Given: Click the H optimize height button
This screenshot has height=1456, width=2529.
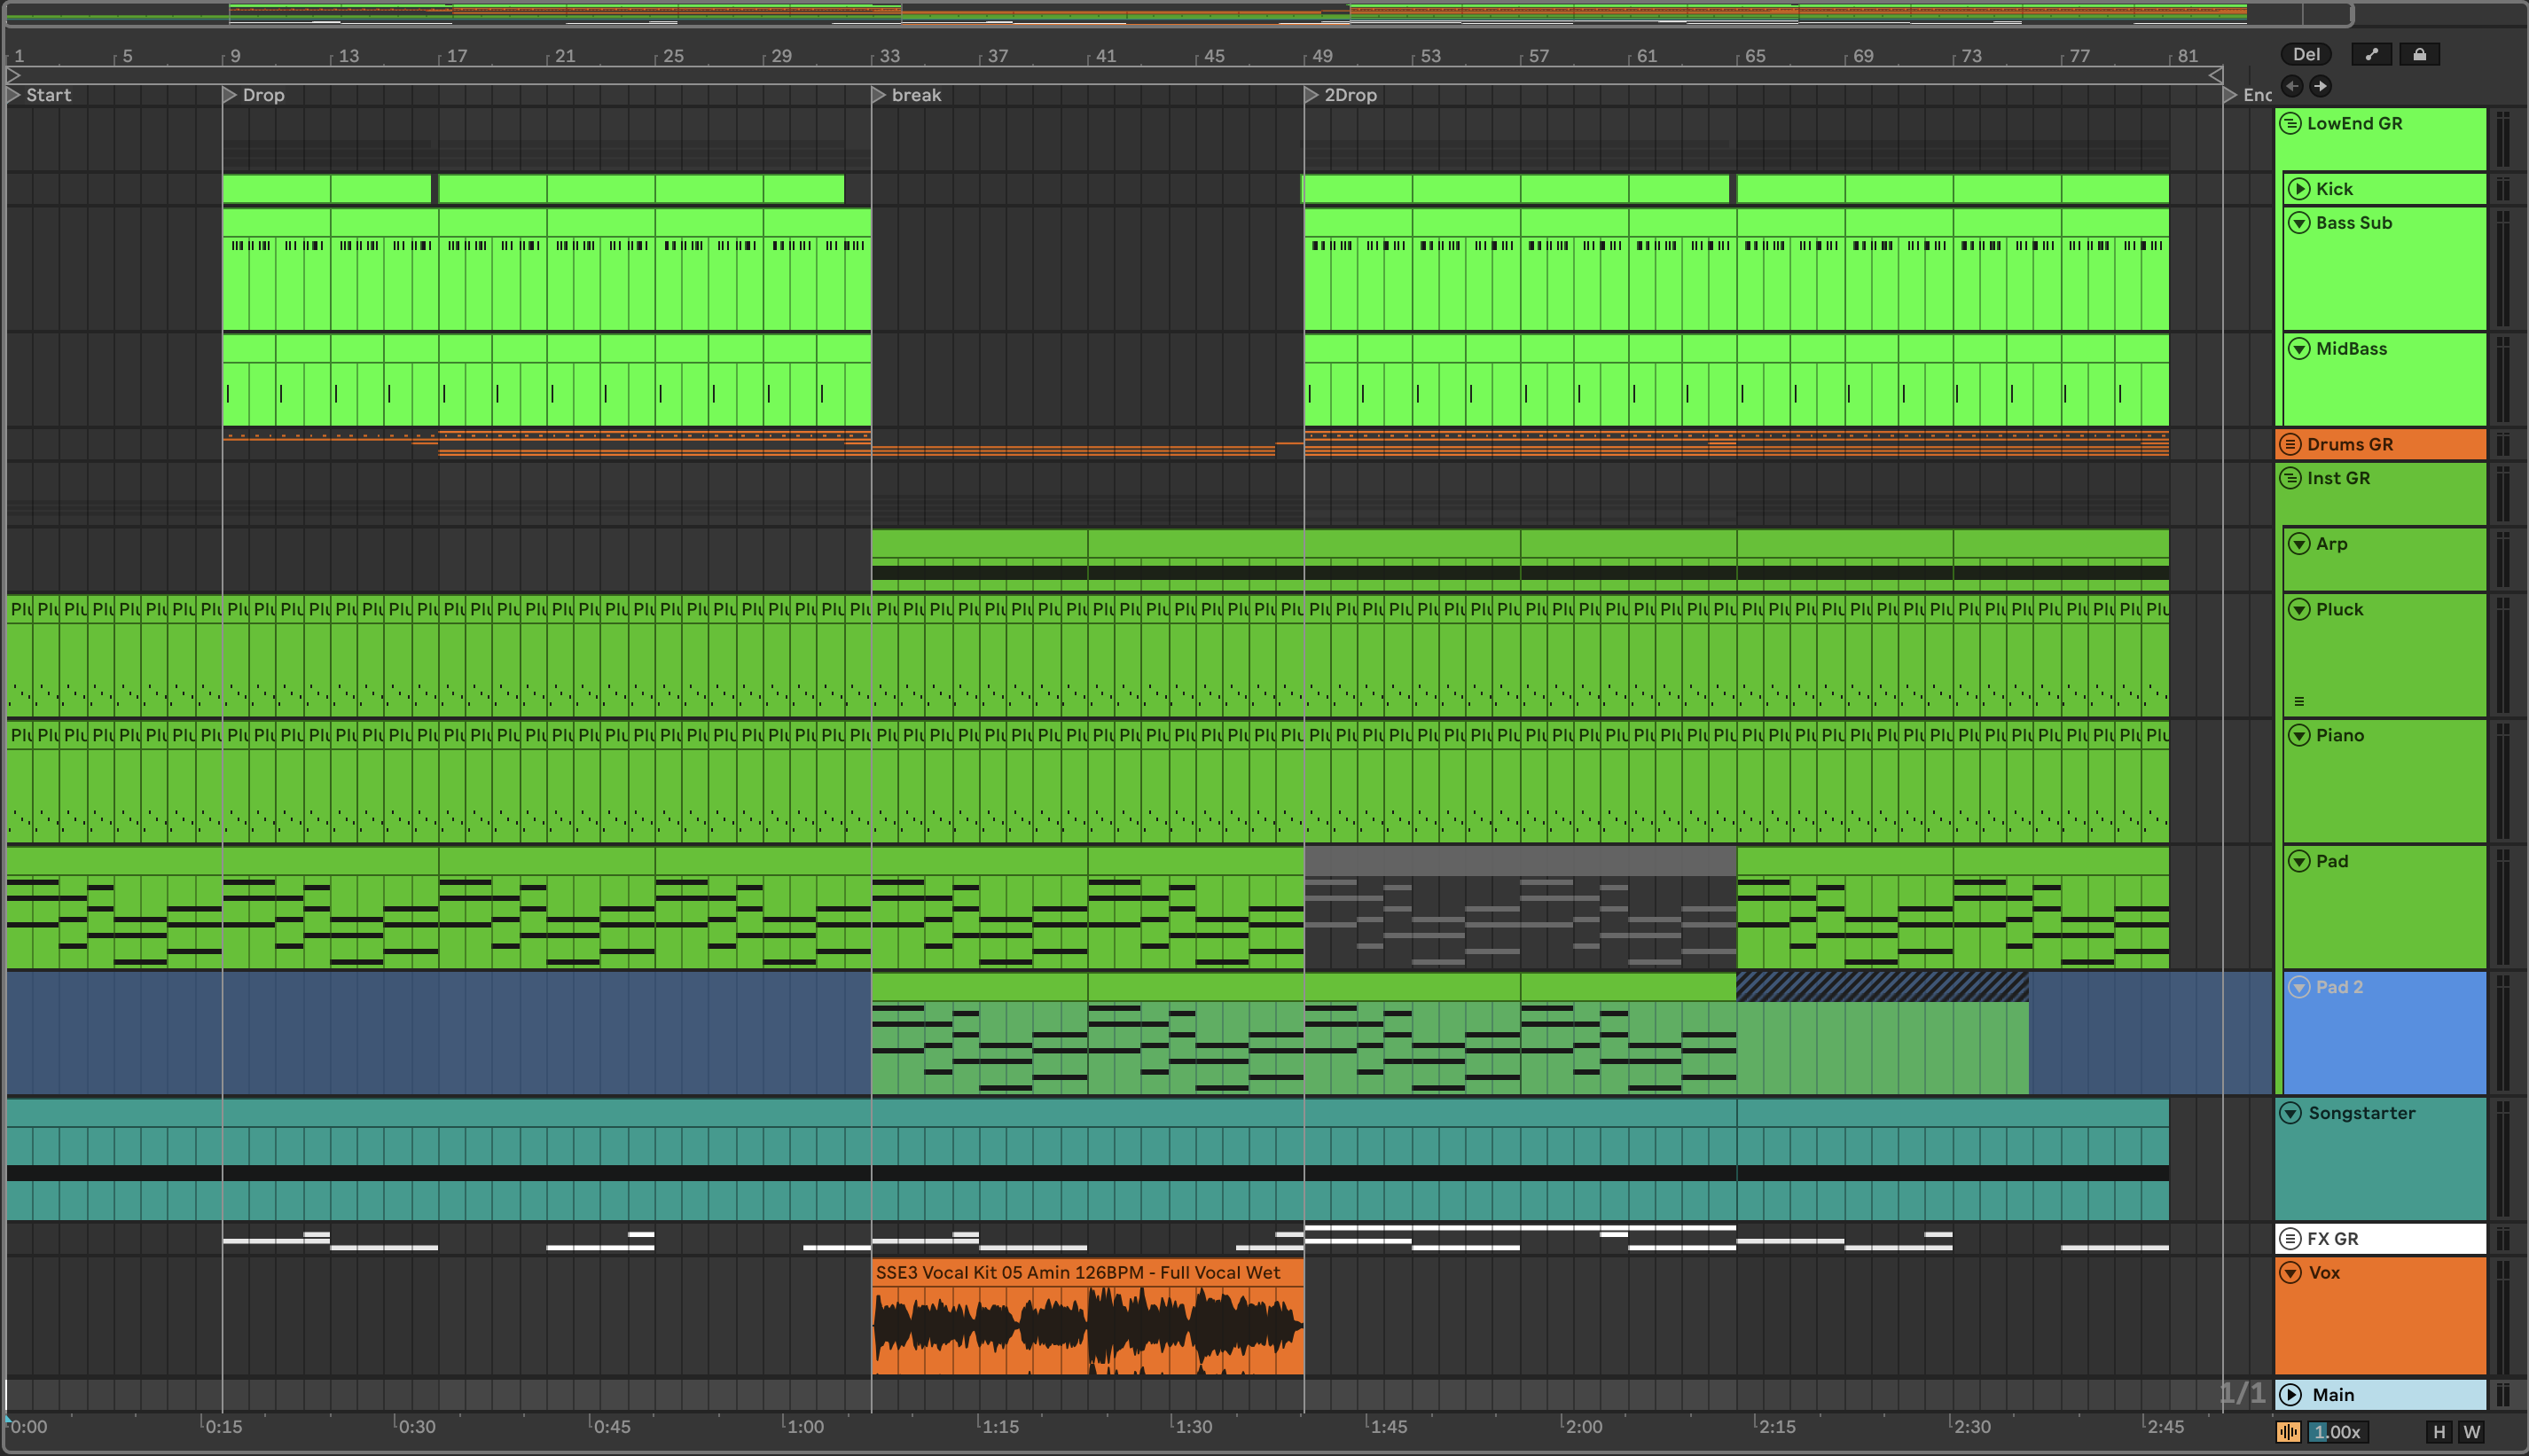Looking at the screenshot, I should [x=2439, y=1432].
